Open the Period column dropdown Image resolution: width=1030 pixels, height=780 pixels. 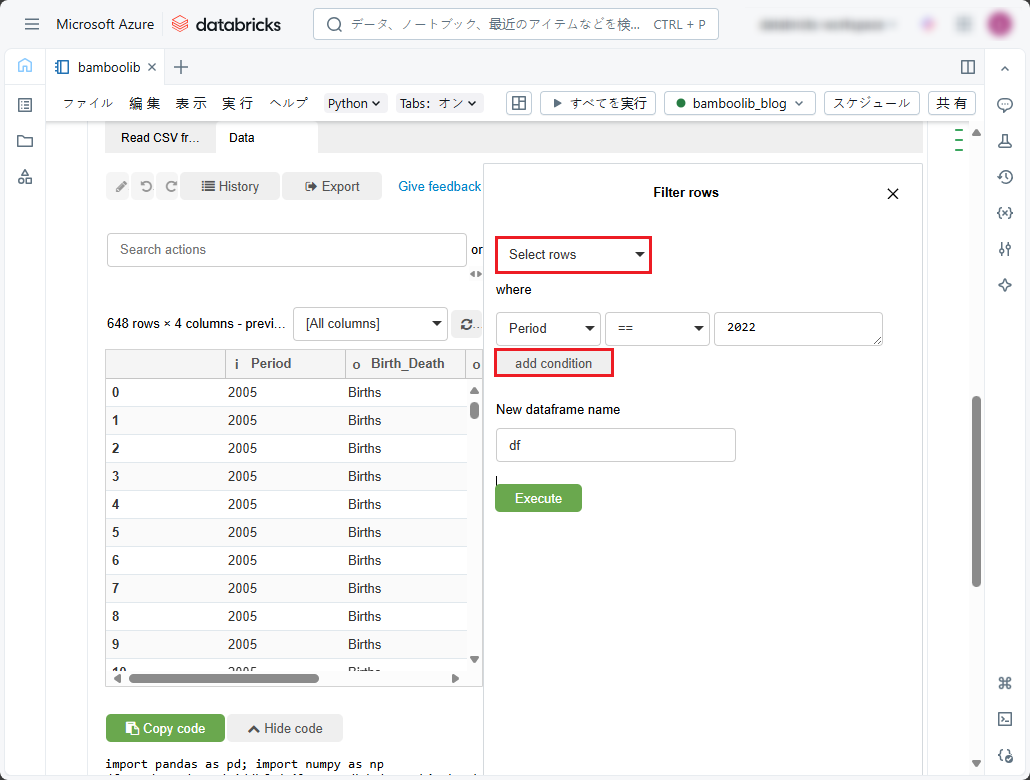548,329
